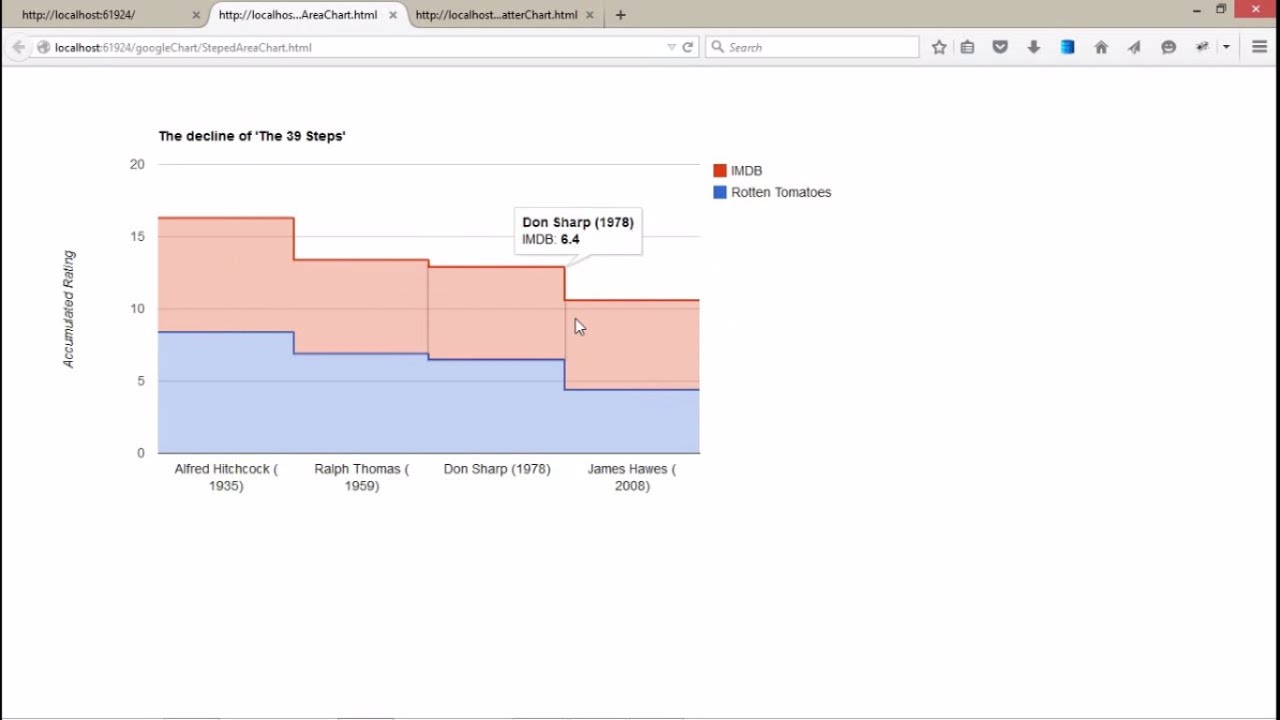Click chart title 'The decline of The 39 Steps'

pyautogui.click(x=252, y=136)
